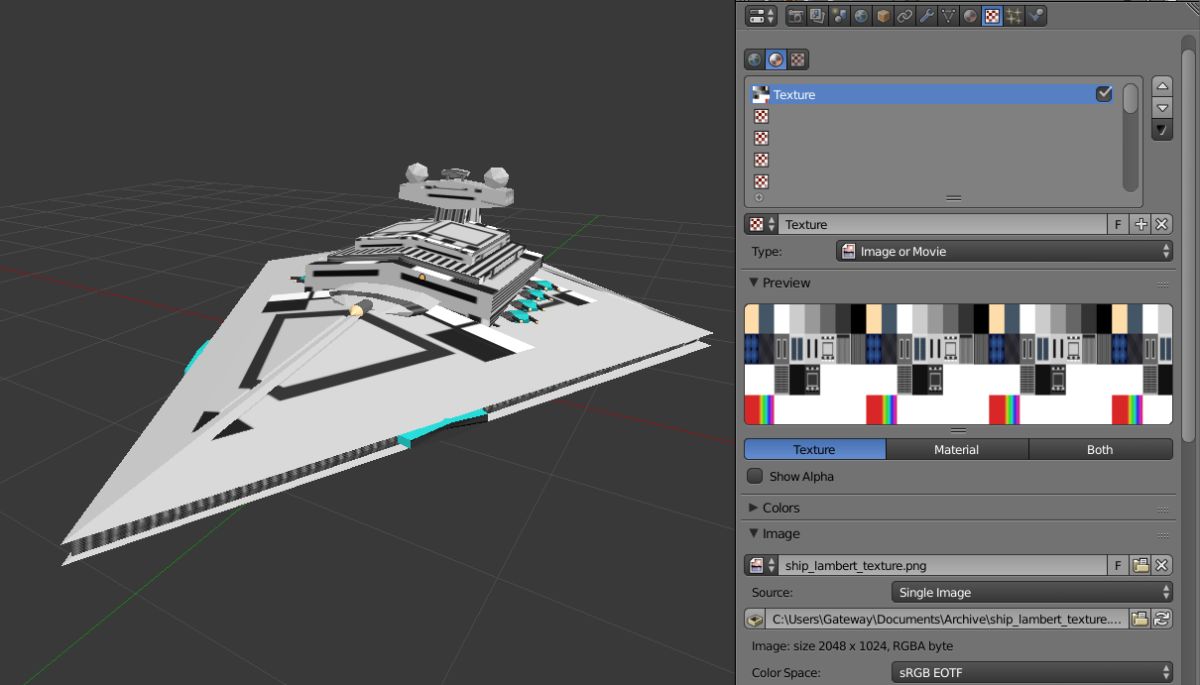Click the Image panel drag grip
This screenshot has width=1200, height=685.
pyautogui.click(x=1163, y=534)
